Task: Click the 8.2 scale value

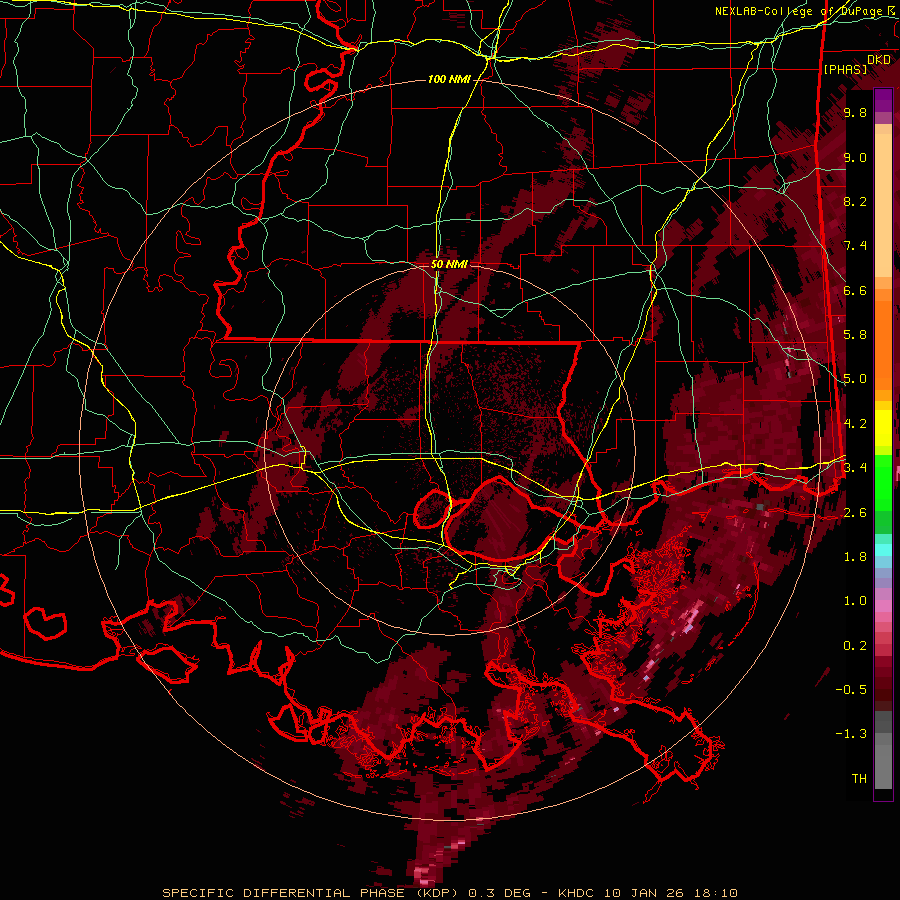Action: (855, 201)
